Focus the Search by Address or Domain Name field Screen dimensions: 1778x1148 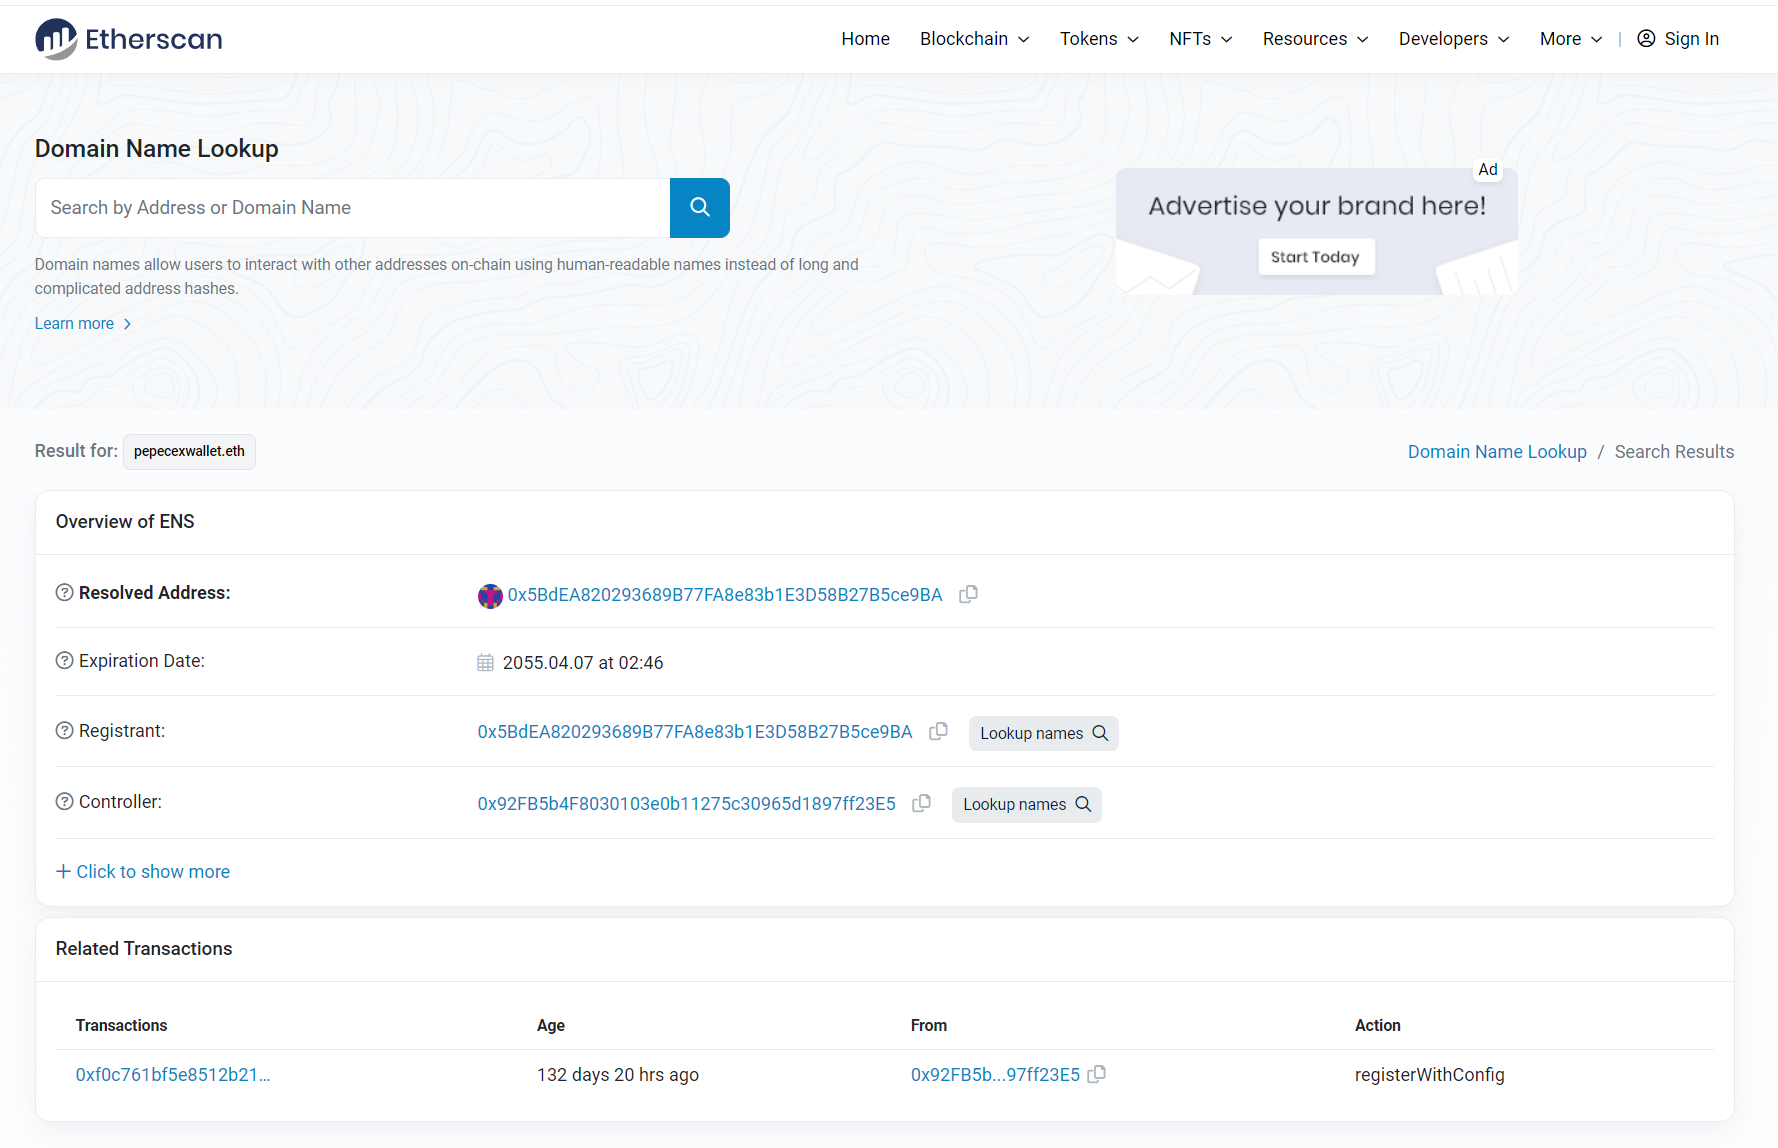tap(353, 208)
